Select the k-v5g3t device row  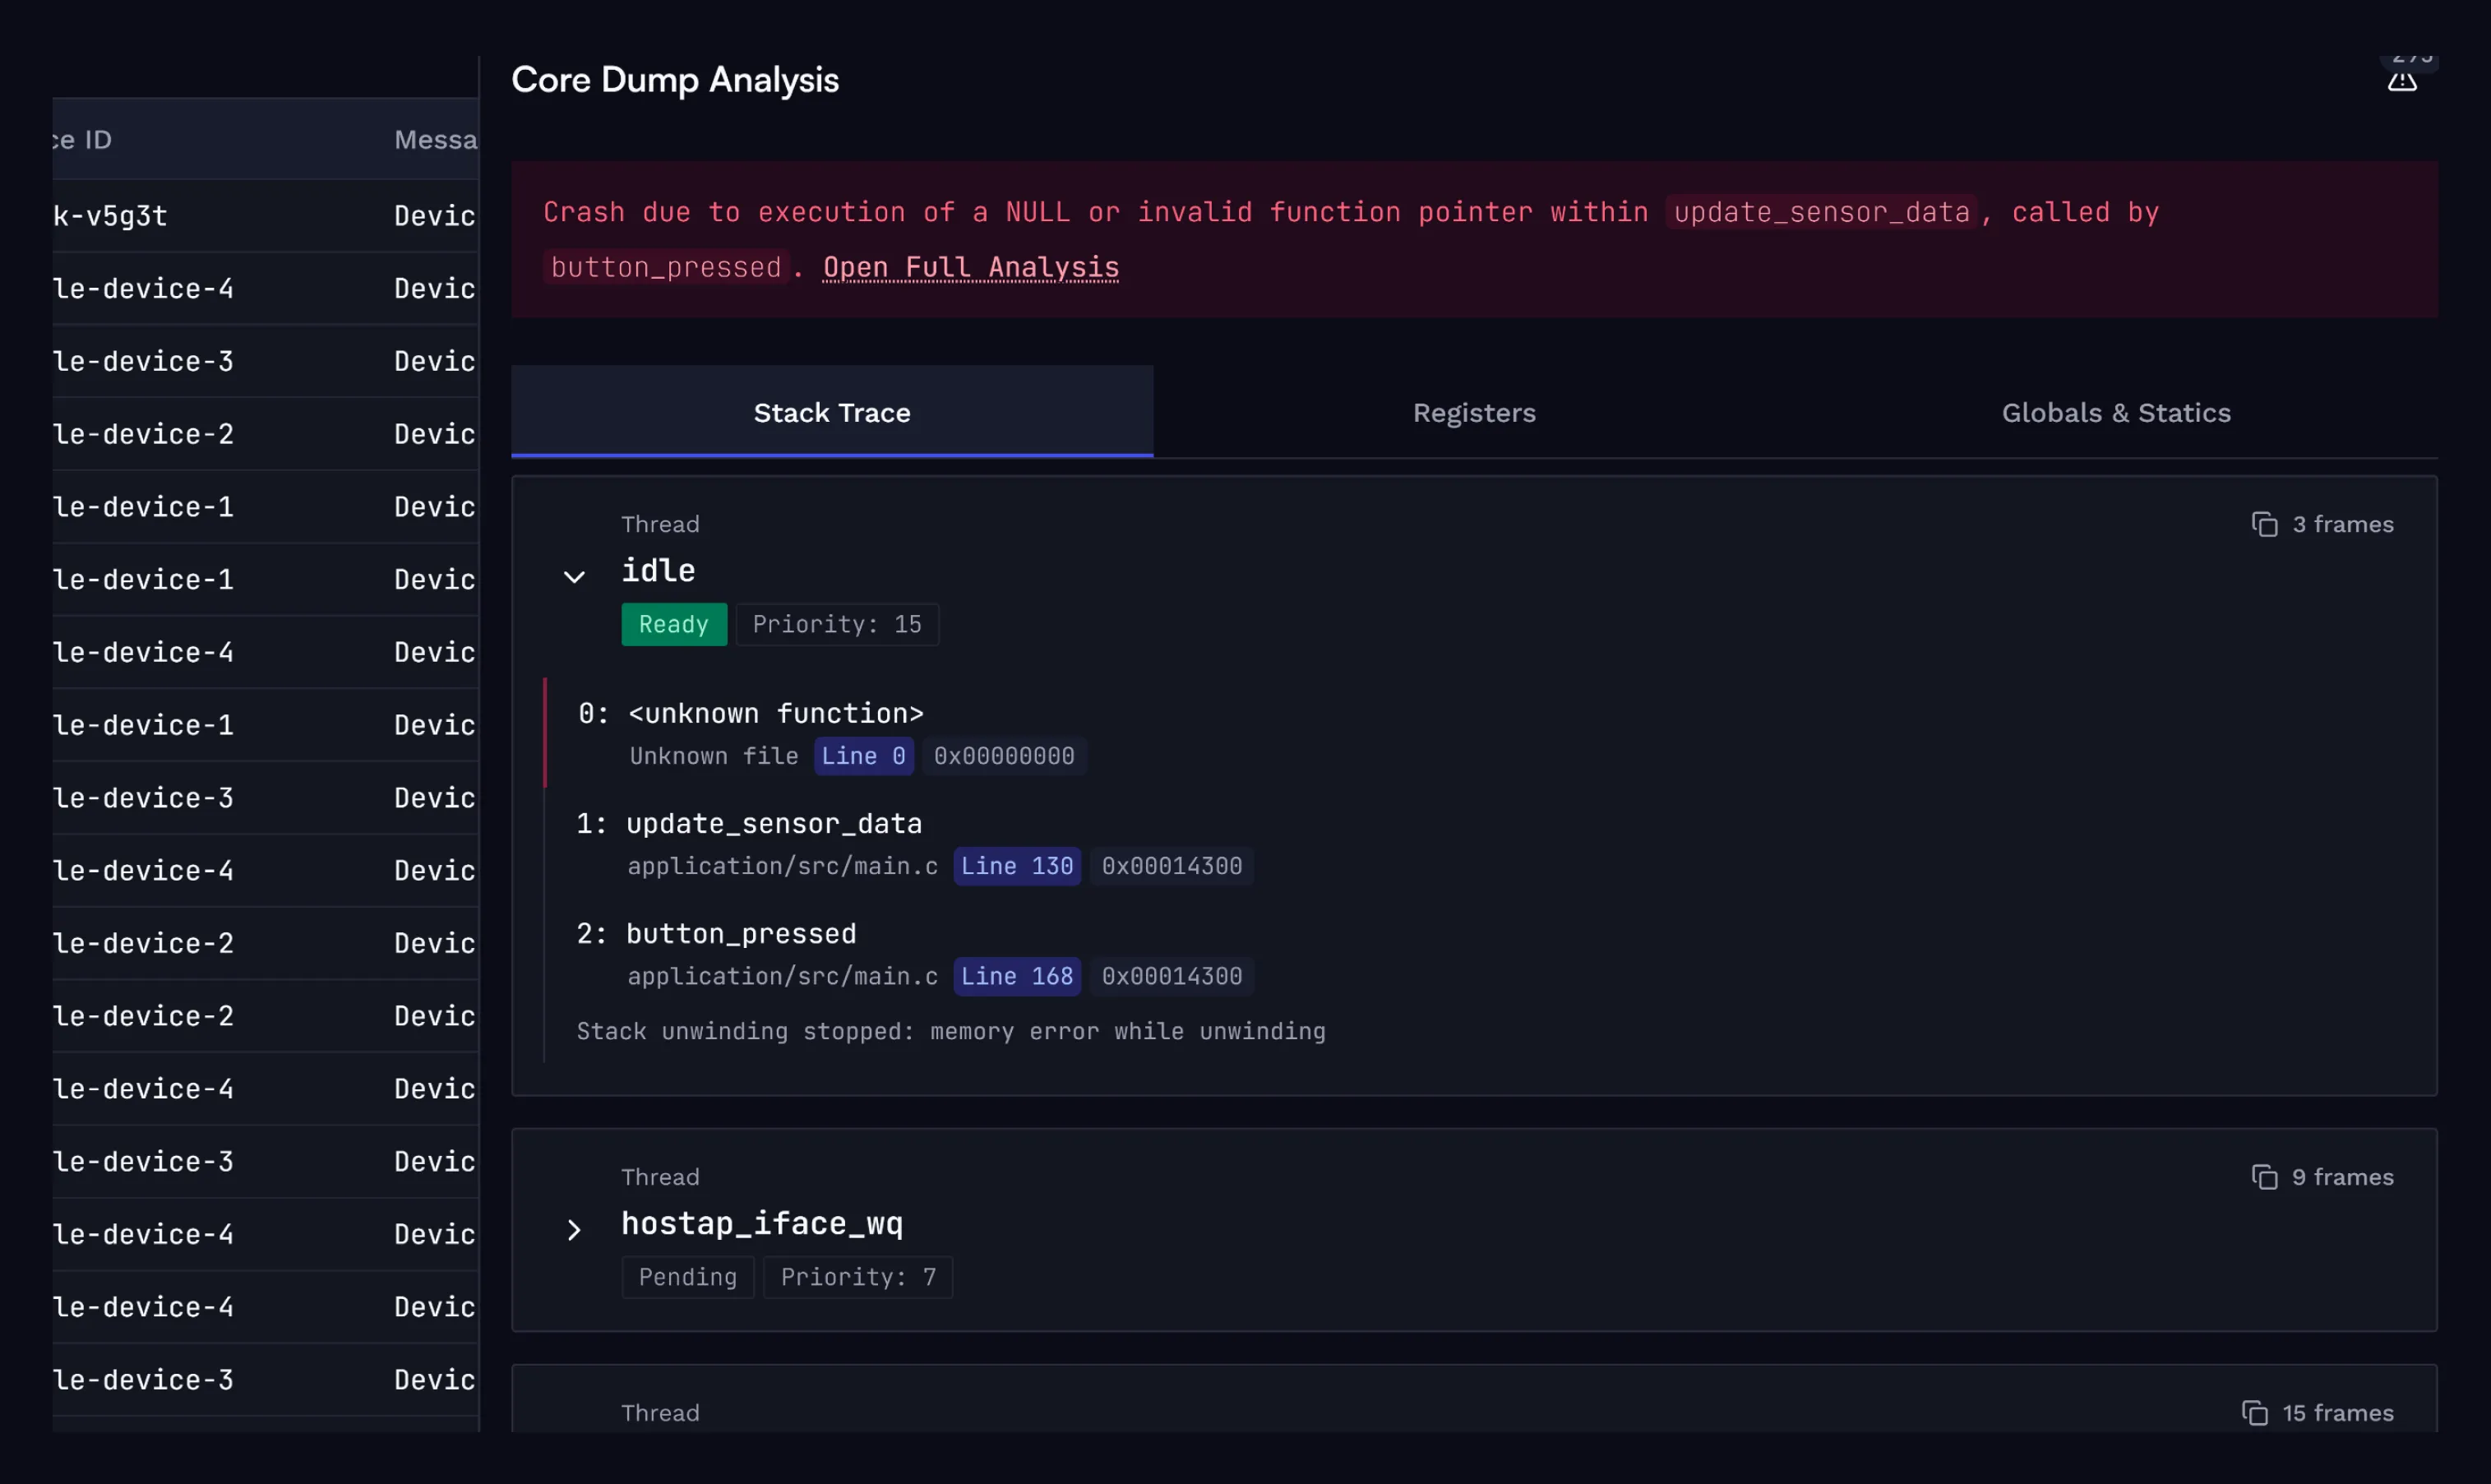click(x=200, y=216)
